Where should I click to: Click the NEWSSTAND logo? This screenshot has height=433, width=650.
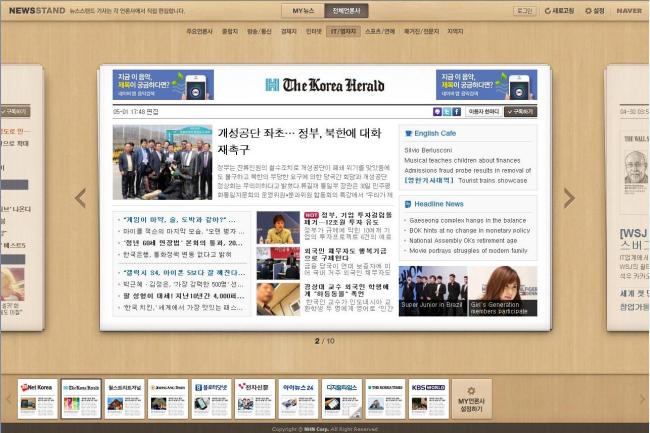37,11
